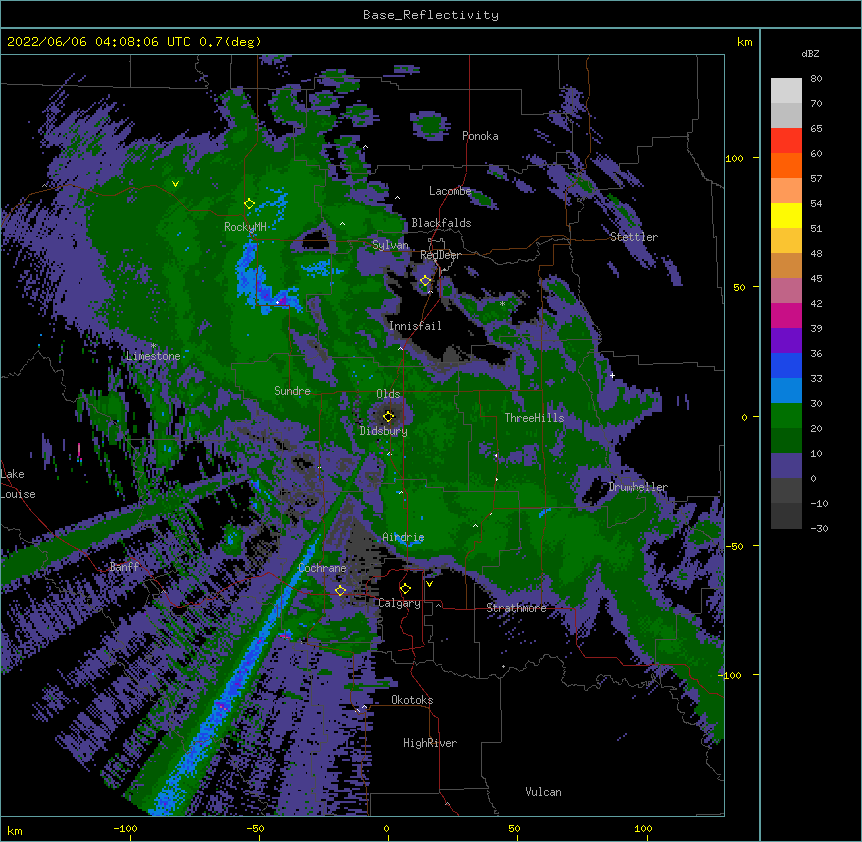Viewport: 862px width, 842px height.
Task: Click the RedDeer city label
Action: click(440, 255)
